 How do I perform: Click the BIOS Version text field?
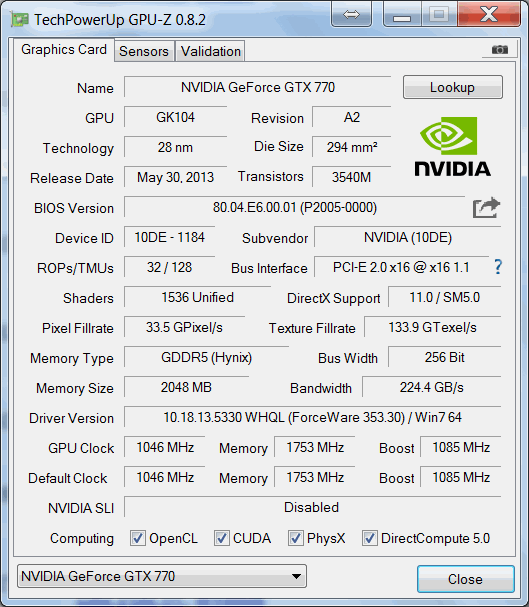coord(294,207)
